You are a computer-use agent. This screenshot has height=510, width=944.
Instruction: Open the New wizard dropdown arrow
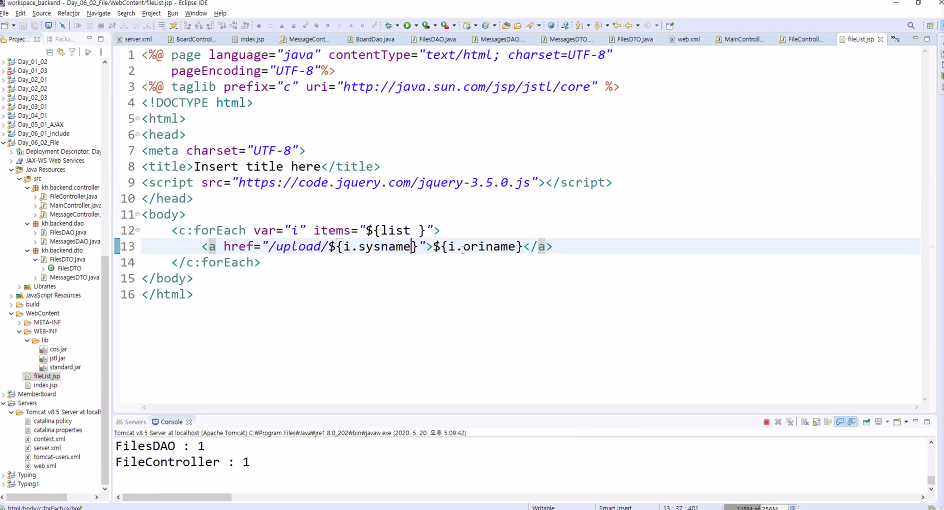[13, 25]
